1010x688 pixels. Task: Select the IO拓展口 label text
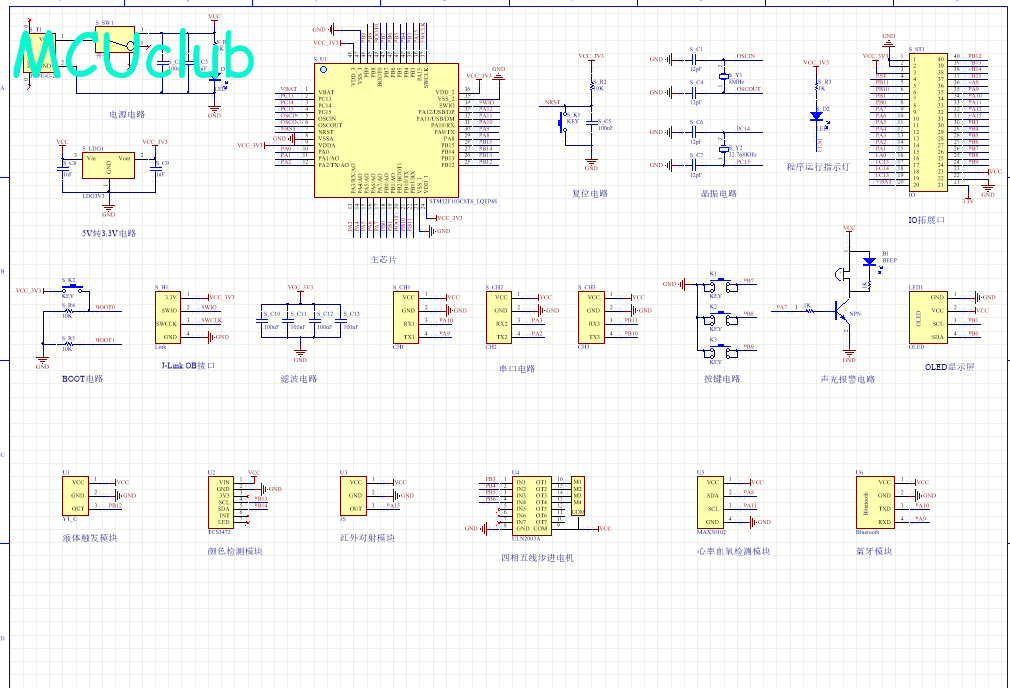tap(926, 220)
